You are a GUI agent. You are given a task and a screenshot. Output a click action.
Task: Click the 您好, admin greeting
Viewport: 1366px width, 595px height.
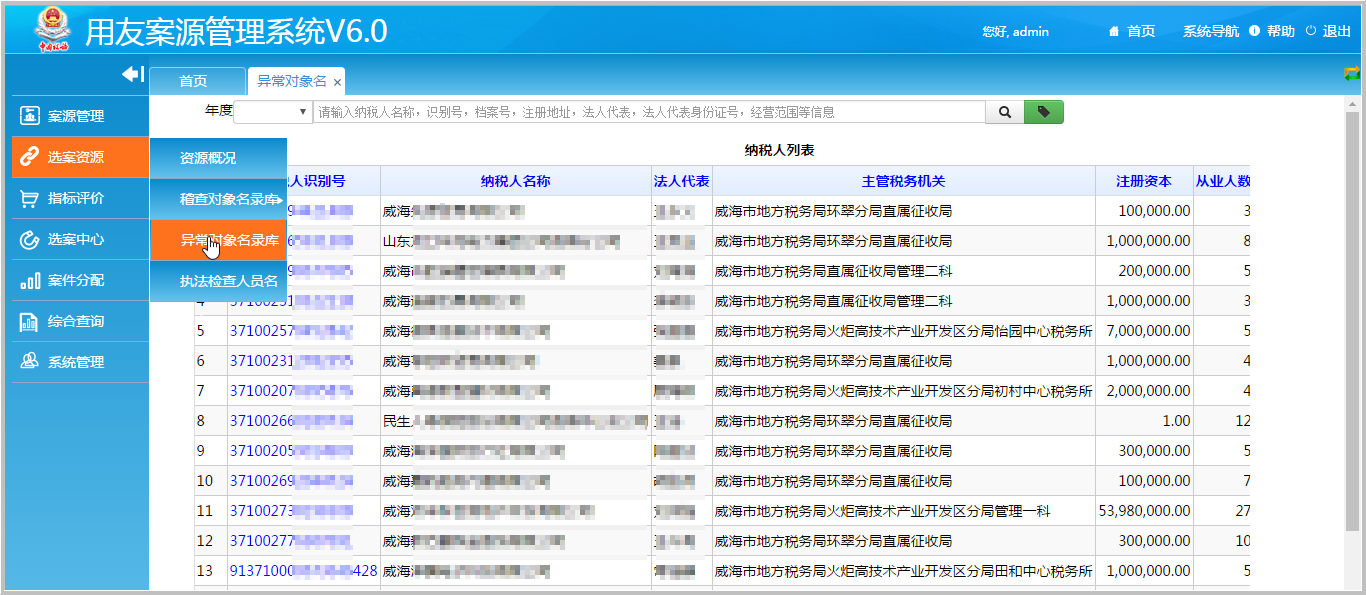pyautogui.click(x=1016, y=32)
